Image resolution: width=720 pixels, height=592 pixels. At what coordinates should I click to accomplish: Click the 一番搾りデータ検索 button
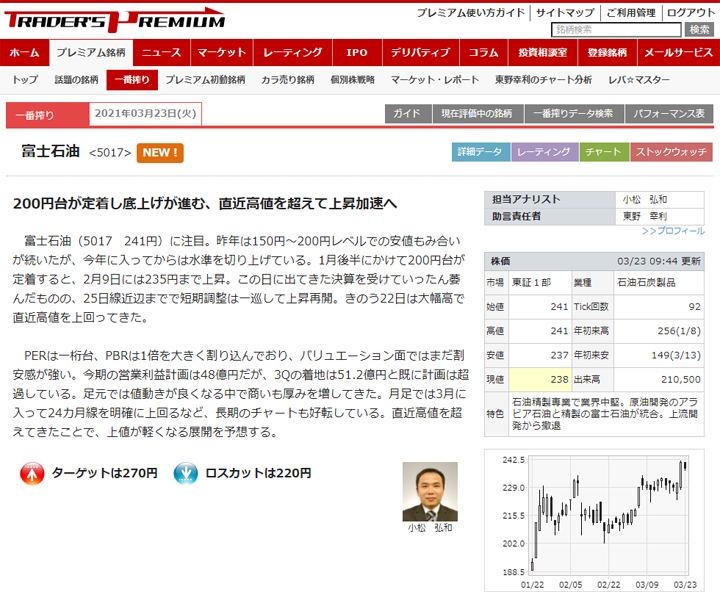click(574, 113)
